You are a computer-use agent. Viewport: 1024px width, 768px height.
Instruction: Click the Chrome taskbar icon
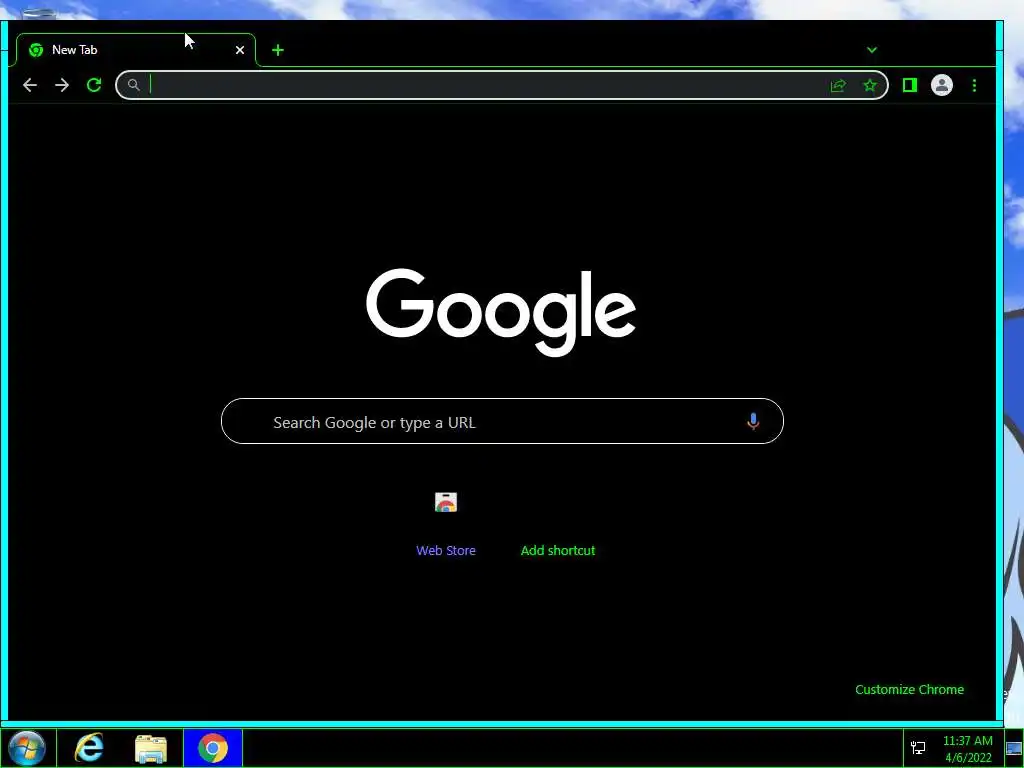(213, 748)
